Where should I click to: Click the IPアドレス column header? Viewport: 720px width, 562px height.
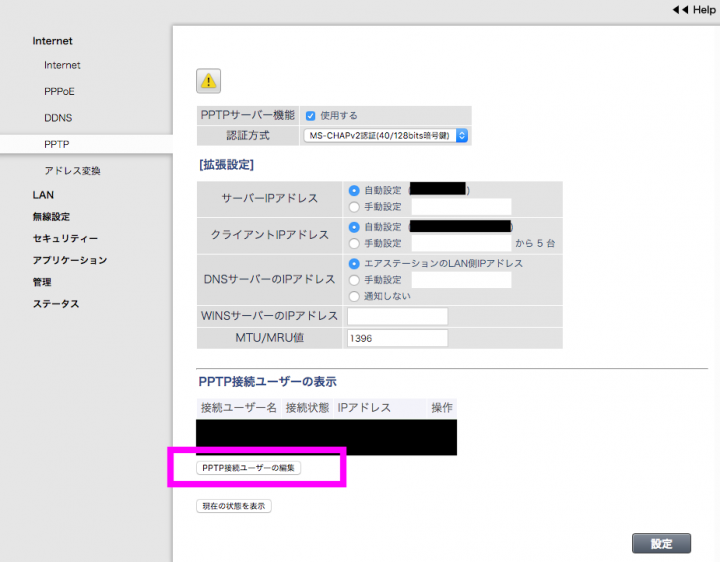coord(380,408)
